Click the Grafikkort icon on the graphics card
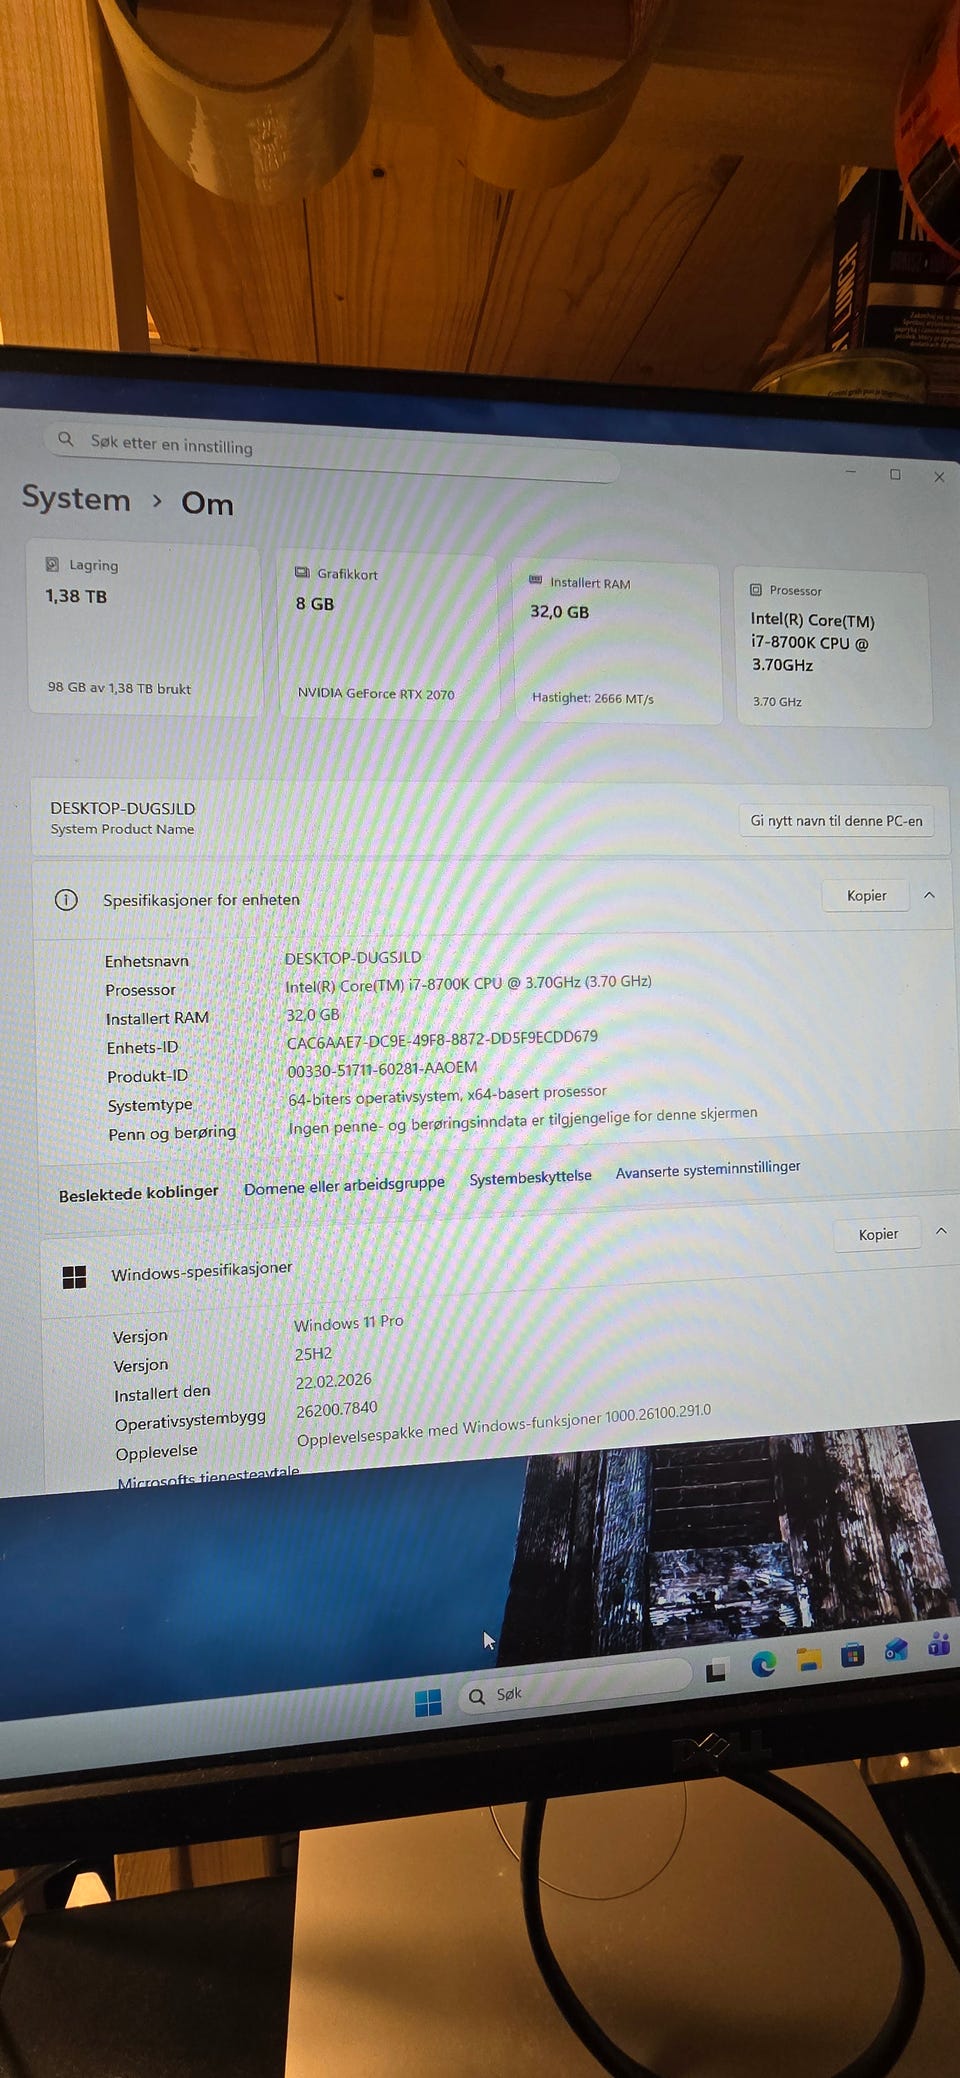960x2078 pixels. [302, 572]
